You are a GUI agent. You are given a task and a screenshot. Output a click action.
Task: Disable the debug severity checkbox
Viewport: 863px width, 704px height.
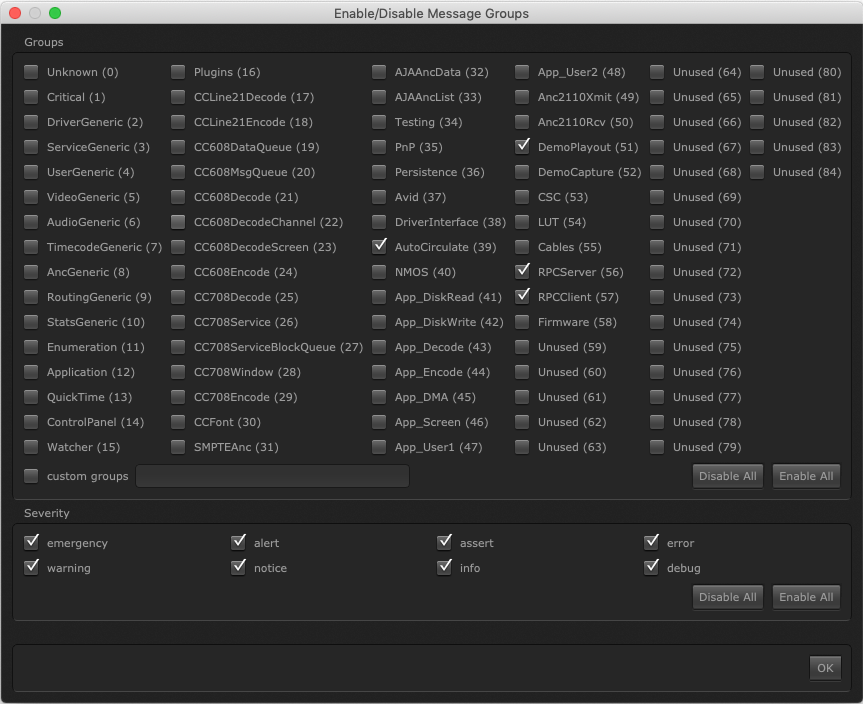[652, 567]
